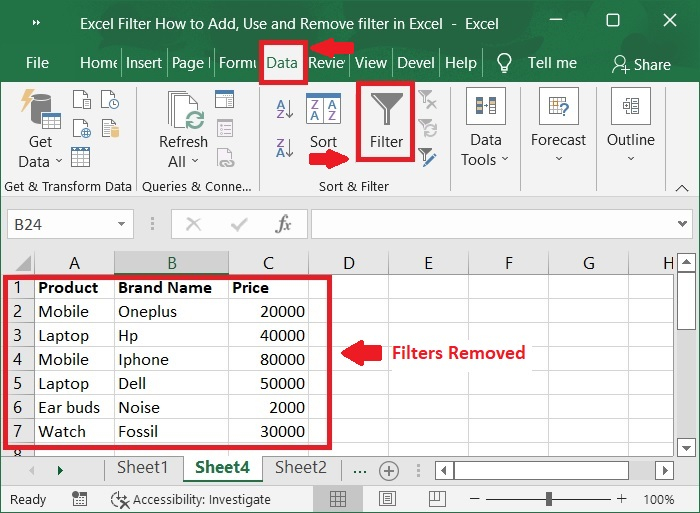Screen dimensions: 700x513
Task: Sort A to Z ascending
Action: (284, 109)
